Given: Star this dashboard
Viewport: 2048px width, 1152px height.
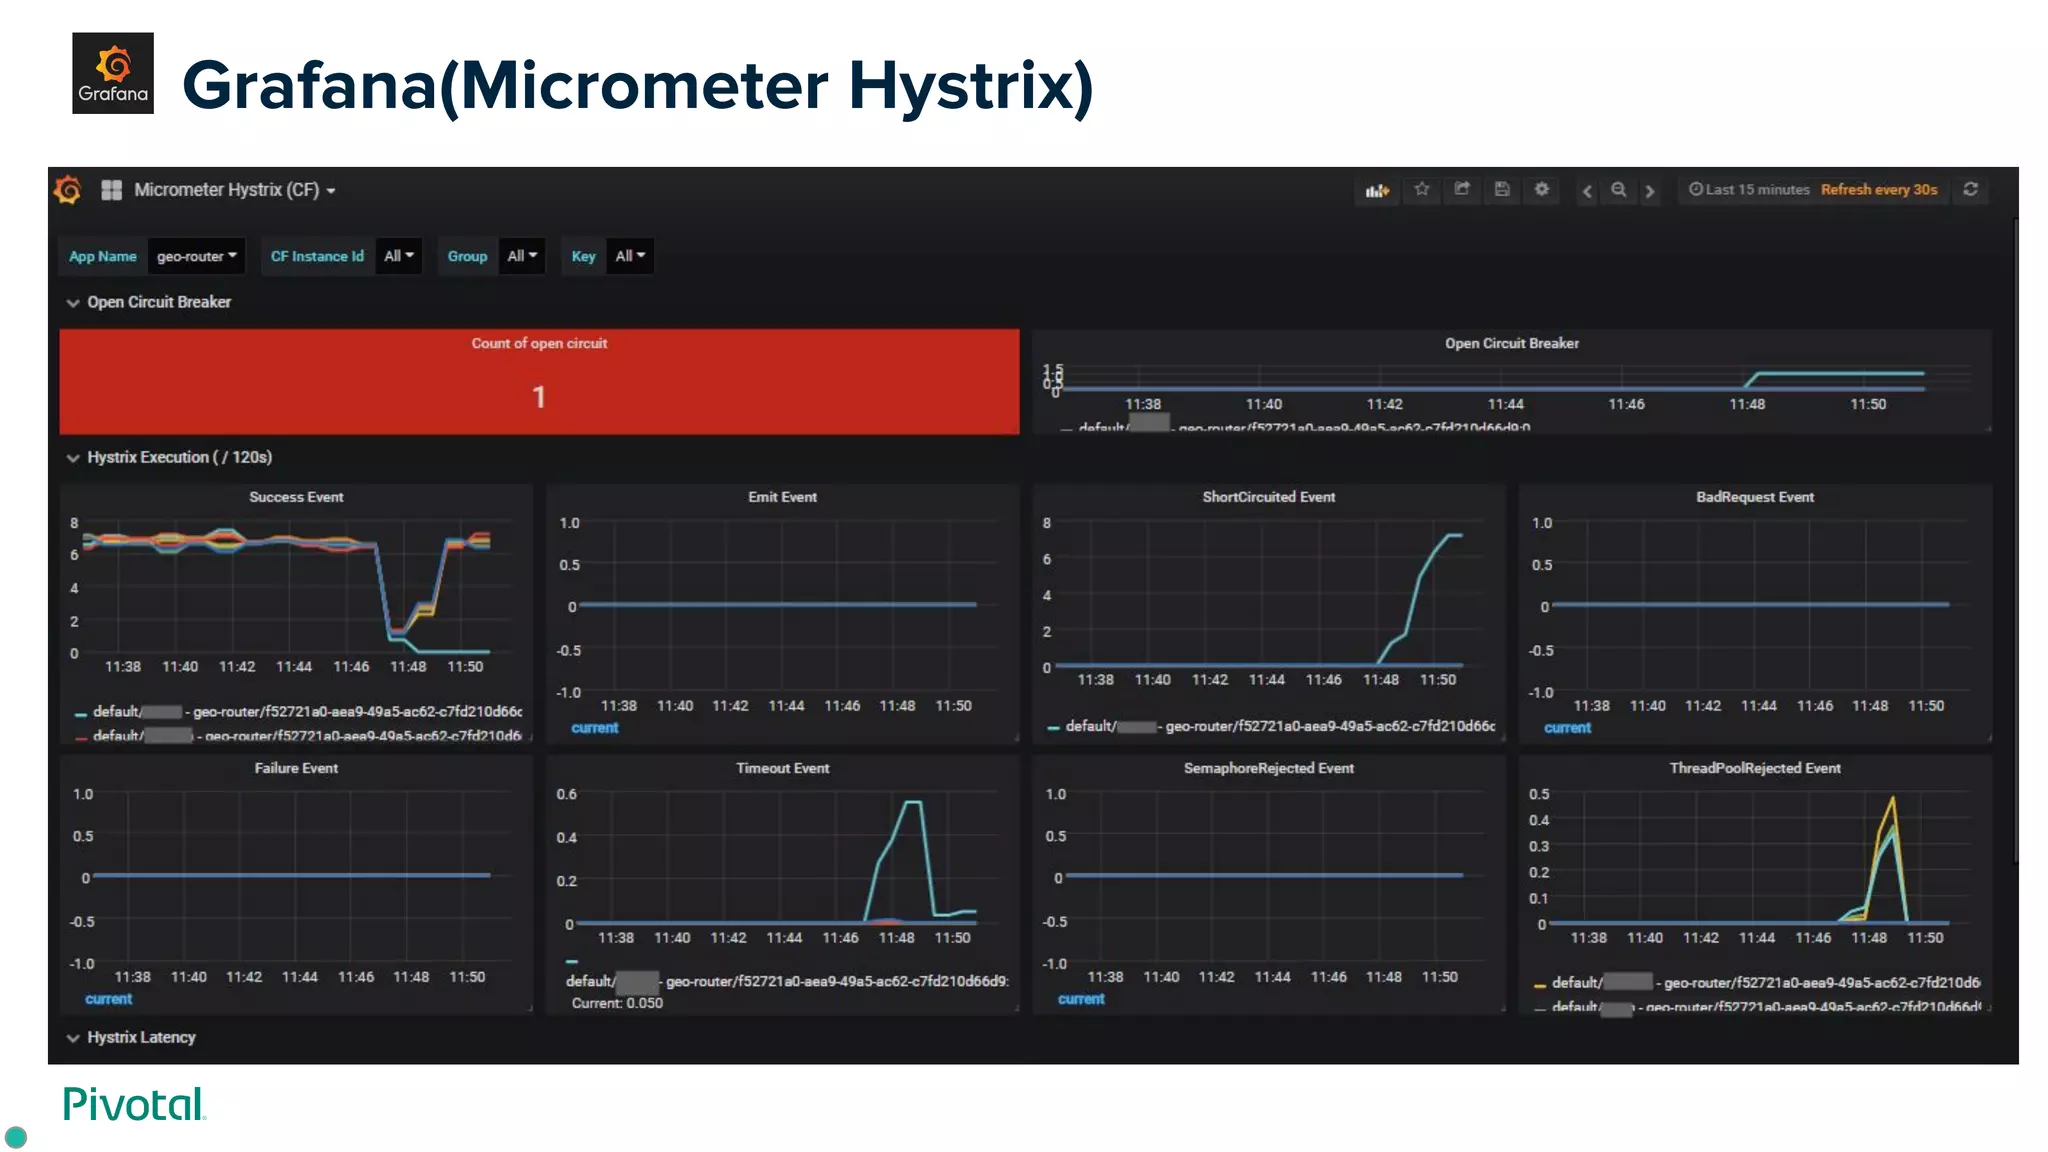Looking at the screenshot, I should (1421, 189).
